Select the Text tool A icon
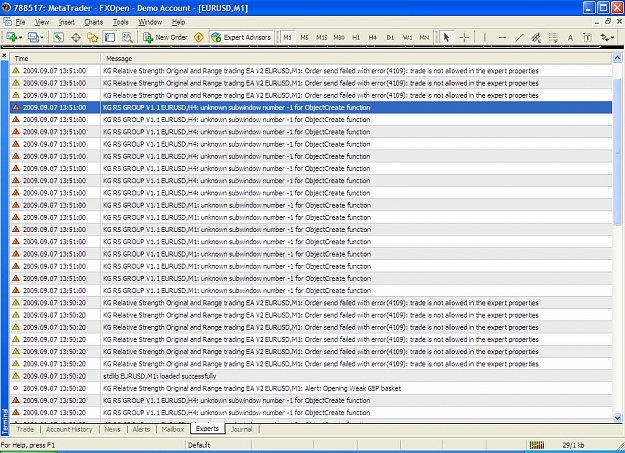 click(x=570, y=37)
